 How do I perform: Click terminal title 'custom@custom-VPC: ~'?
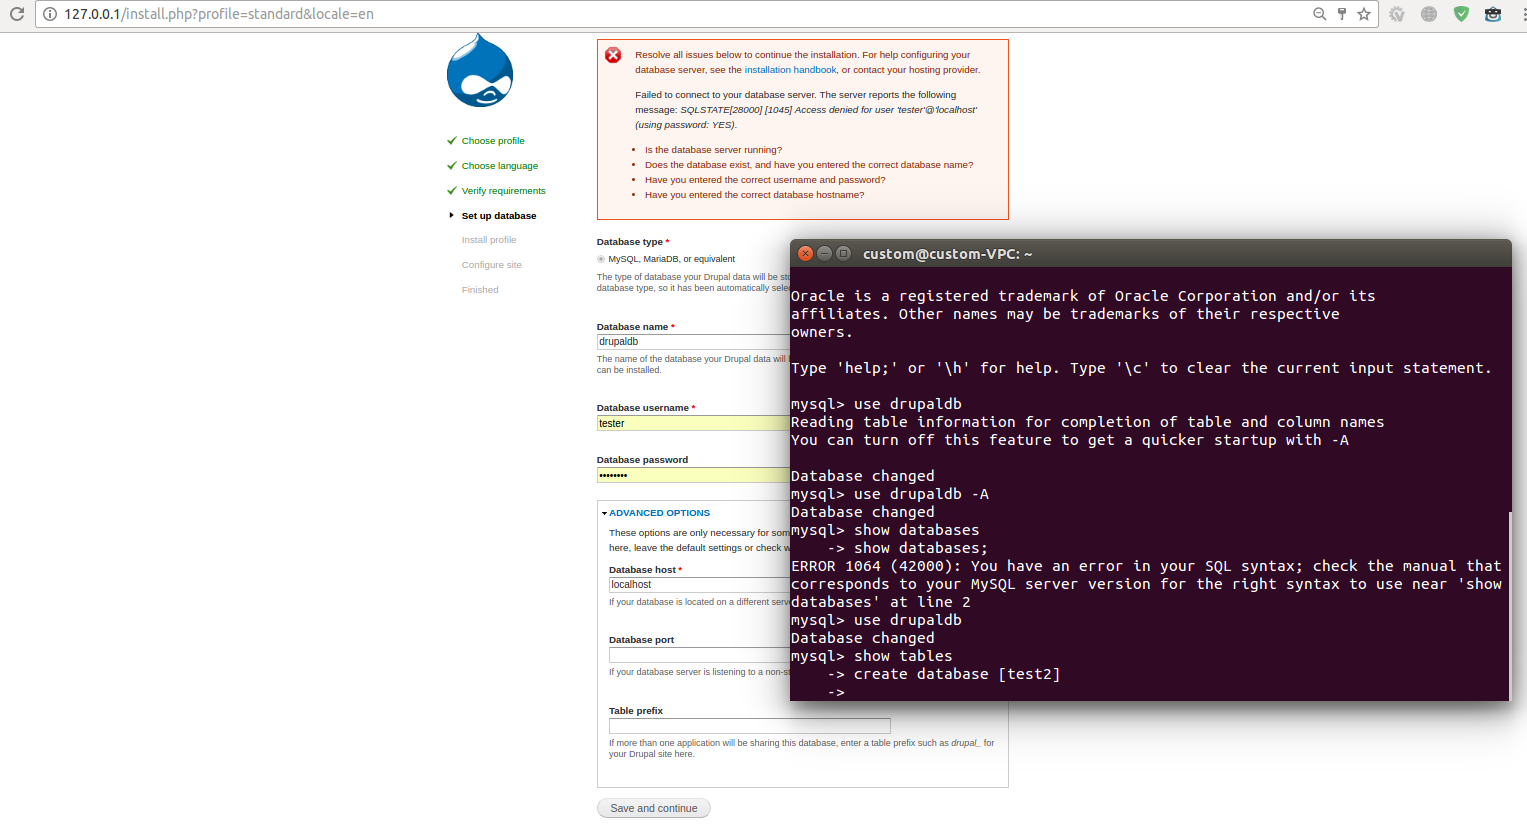point(948,254)
